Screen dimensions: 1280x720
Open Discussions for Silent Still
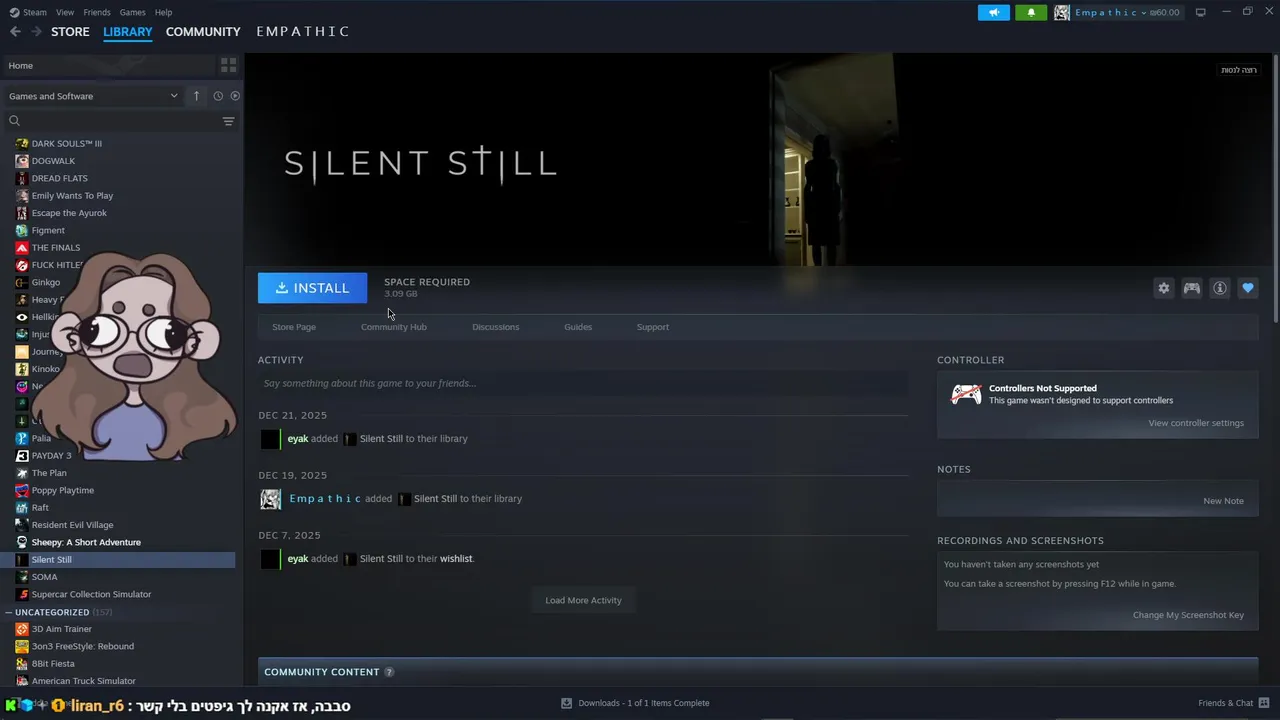click(496, 327)
